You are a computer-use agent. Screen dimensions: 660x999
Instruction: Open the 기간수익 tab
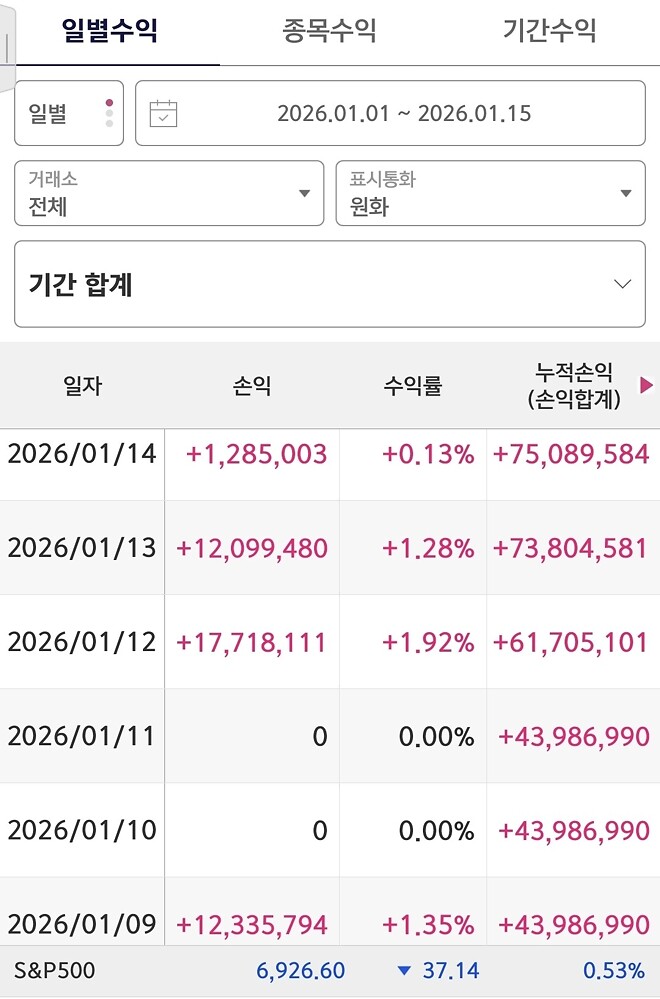pos(546,30)
